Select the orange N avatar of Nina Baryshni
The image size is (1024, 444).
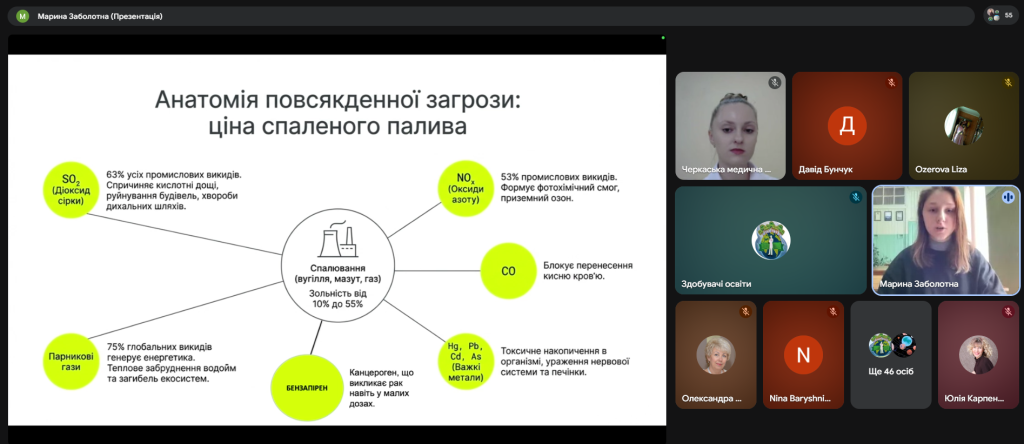click(803, 353)
